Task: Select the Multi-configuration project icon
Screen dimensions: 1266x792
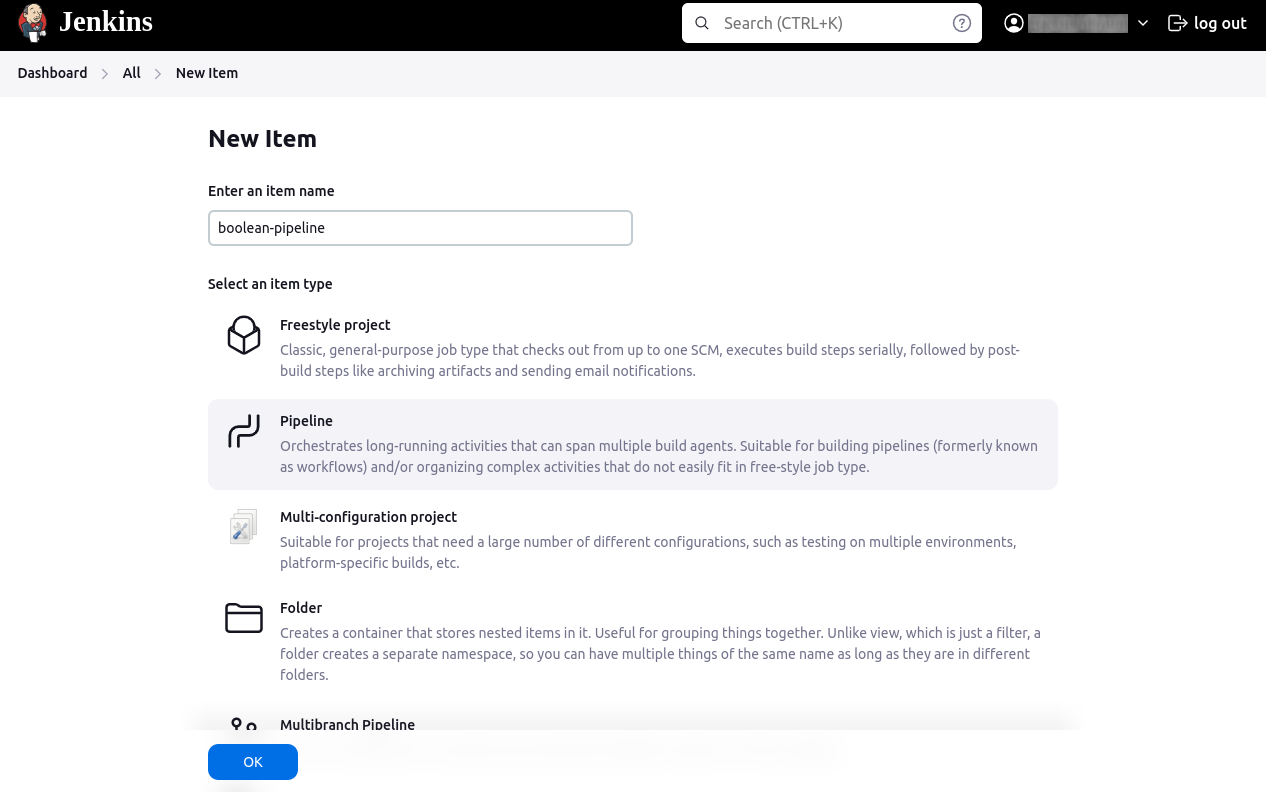Action: (244, 527)
